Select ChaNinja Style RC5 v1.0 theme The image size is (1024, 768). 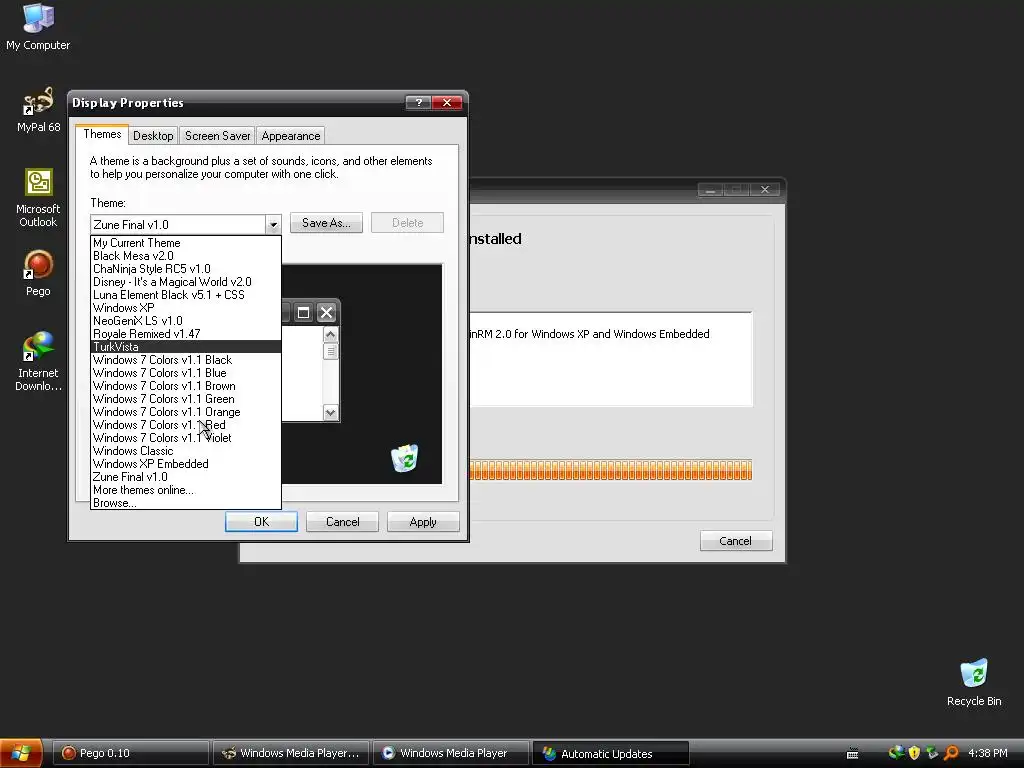pos(185,269)
